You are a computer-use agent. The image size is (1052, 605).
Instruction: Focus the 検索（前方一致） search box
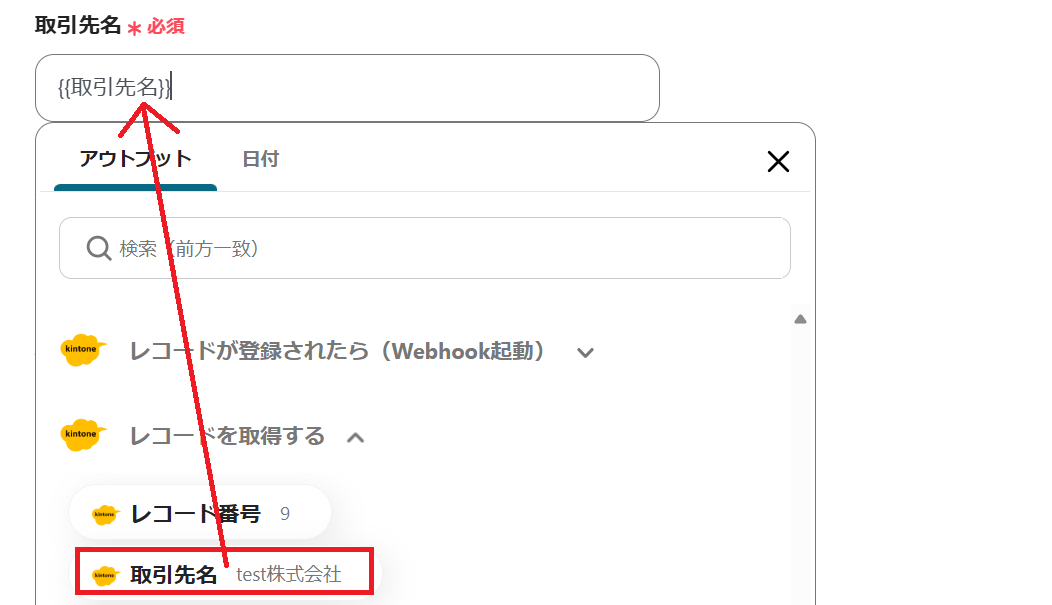point(425,248)
